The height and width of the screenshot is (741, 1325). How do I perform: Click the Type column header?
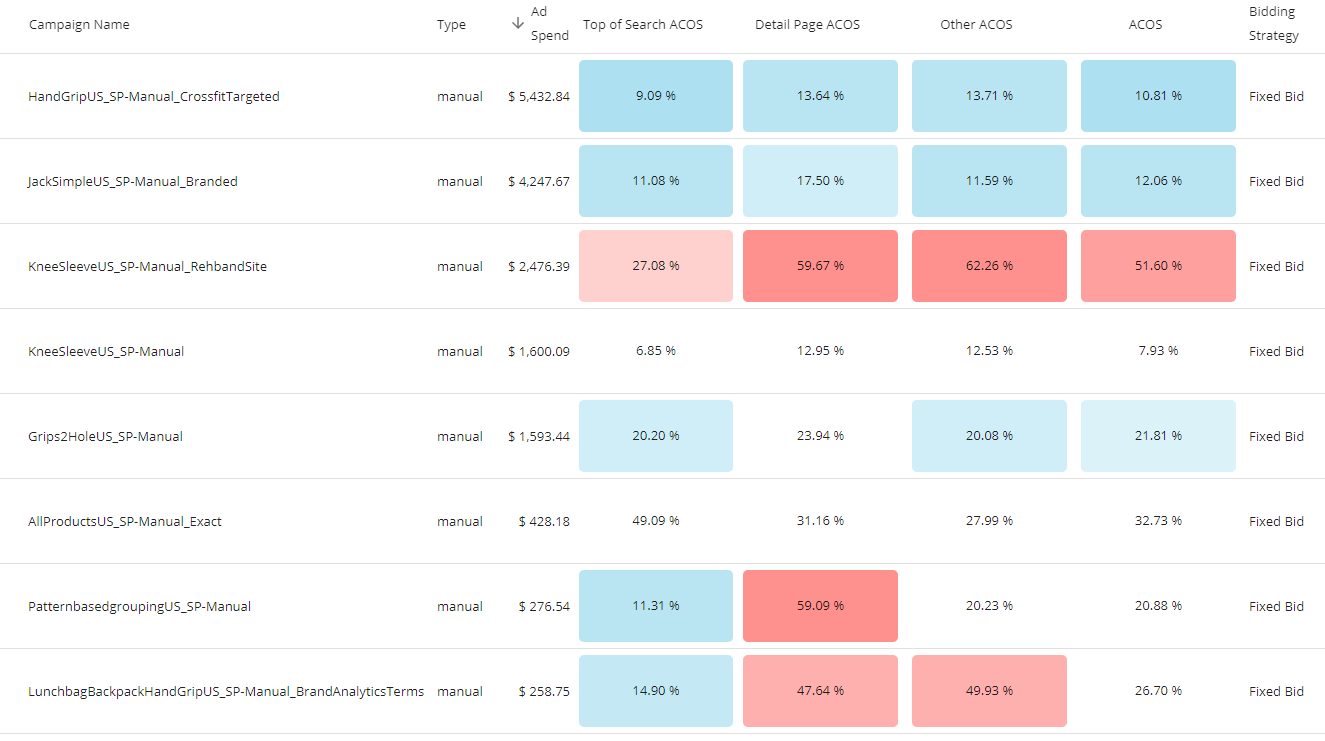click(x=451, y=24)
